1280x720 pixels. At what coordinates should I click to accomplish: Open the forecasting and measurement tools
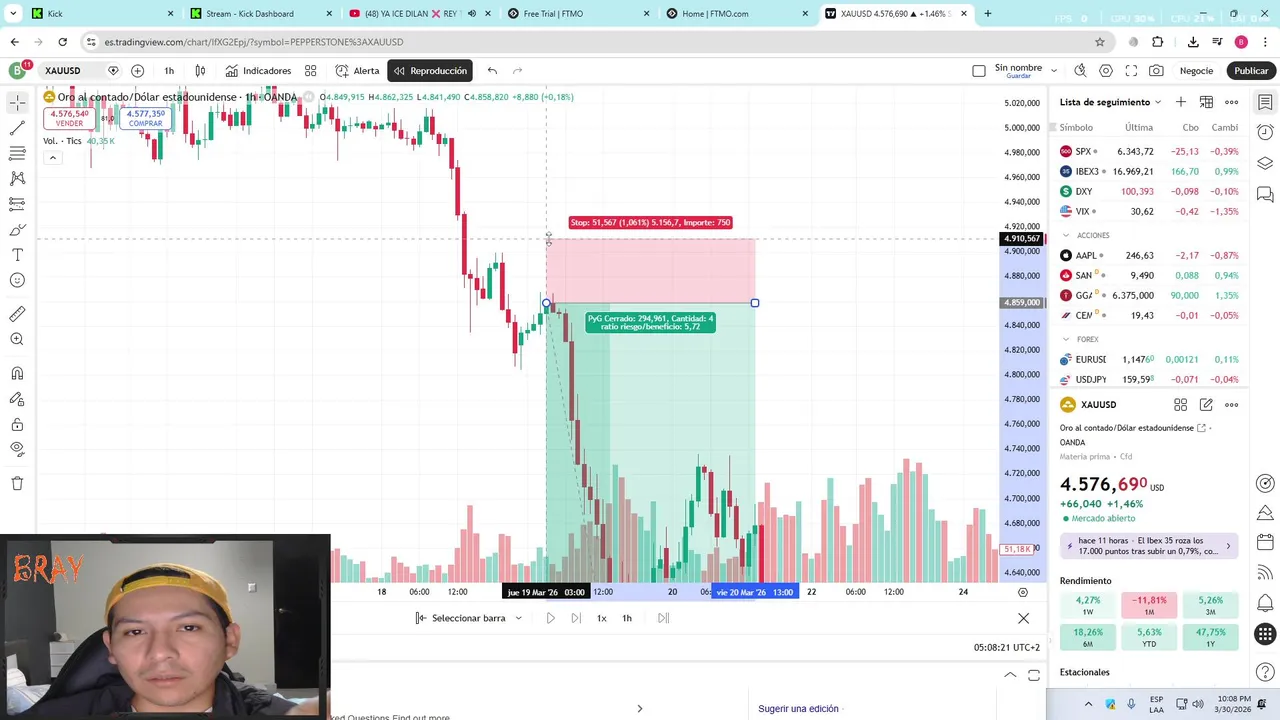pyautogui.click(x=17, y=203)
